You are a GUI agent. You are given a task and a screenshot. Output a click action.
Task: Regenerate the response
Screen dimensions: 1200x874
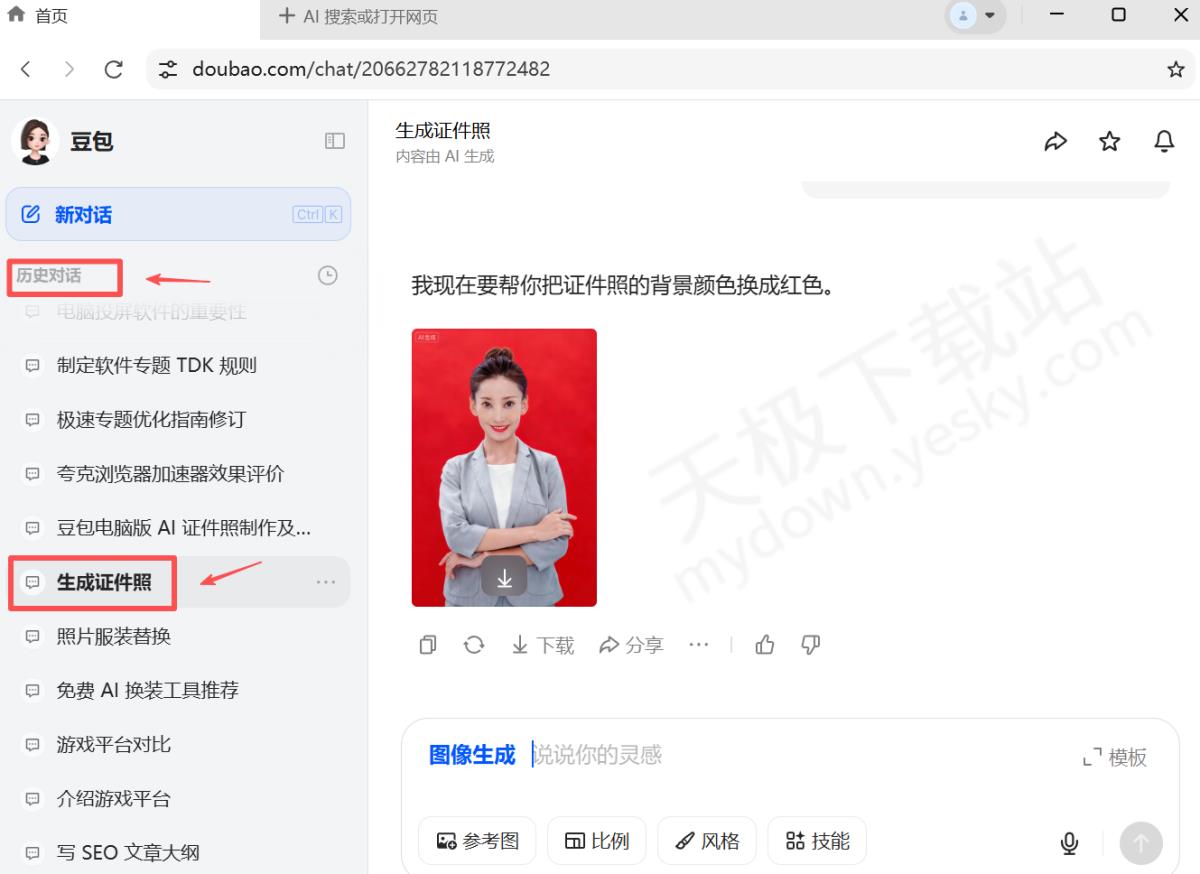point(474,645)
